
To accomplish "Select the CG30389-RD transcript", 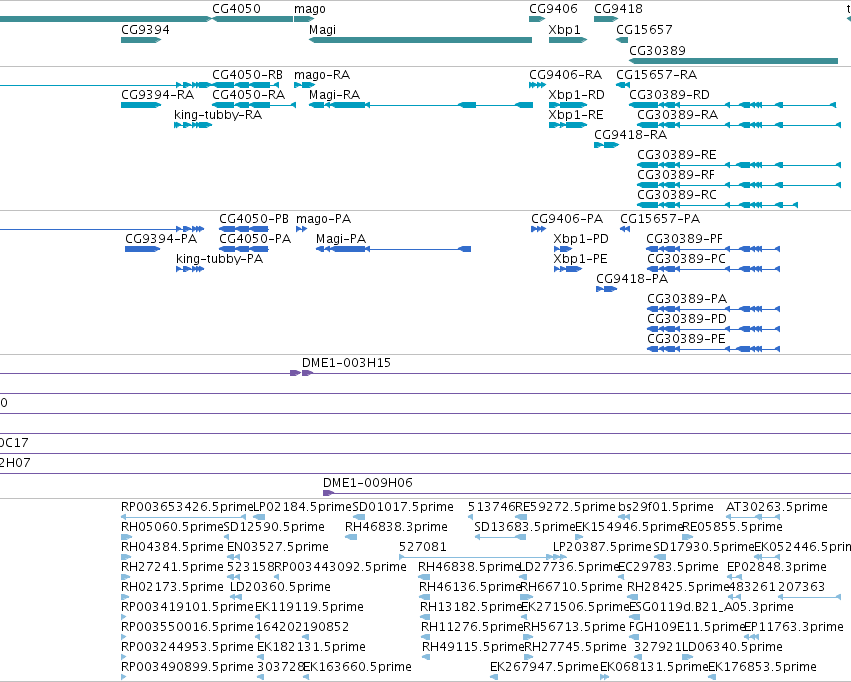I will [732, 105].
